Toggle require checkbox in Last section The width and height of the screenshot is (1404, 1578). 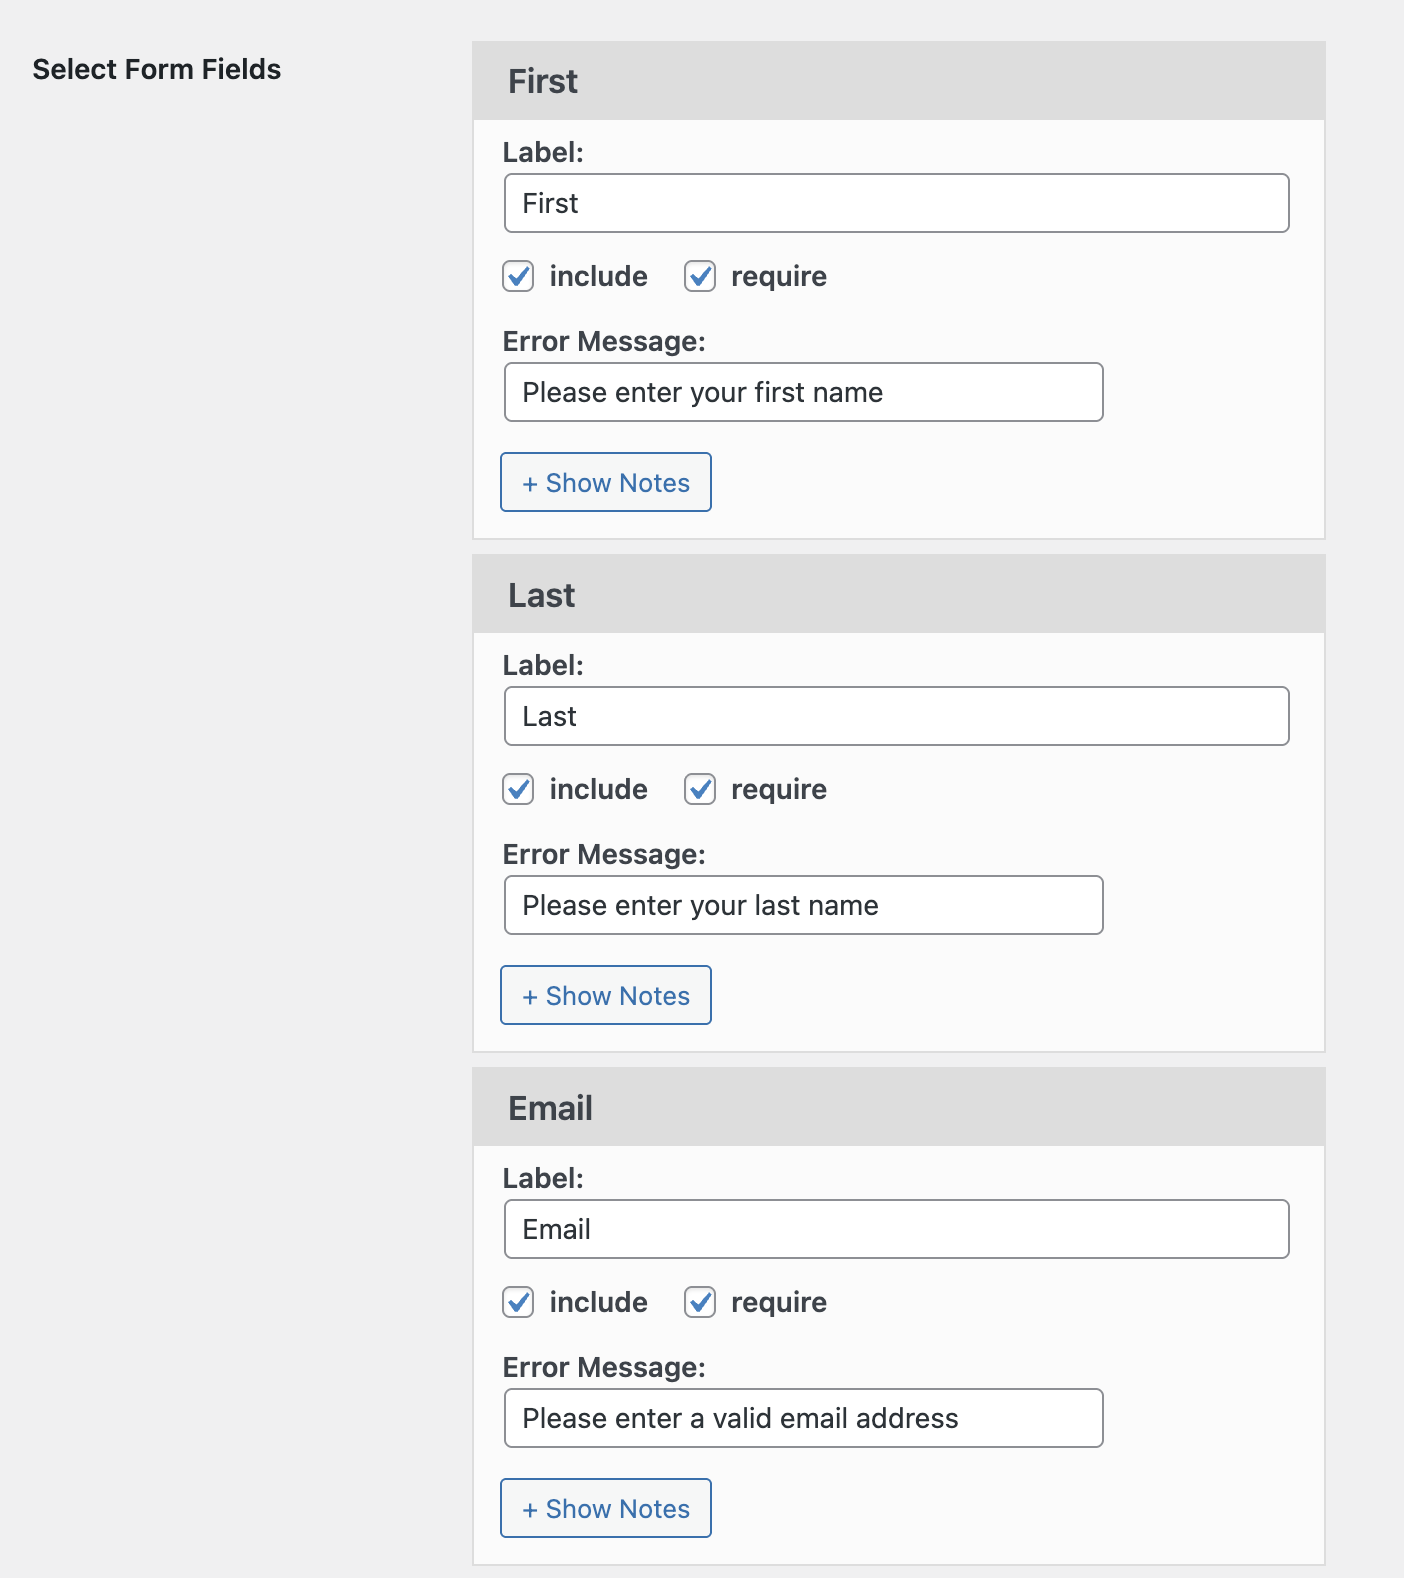(x=700, y=789)
